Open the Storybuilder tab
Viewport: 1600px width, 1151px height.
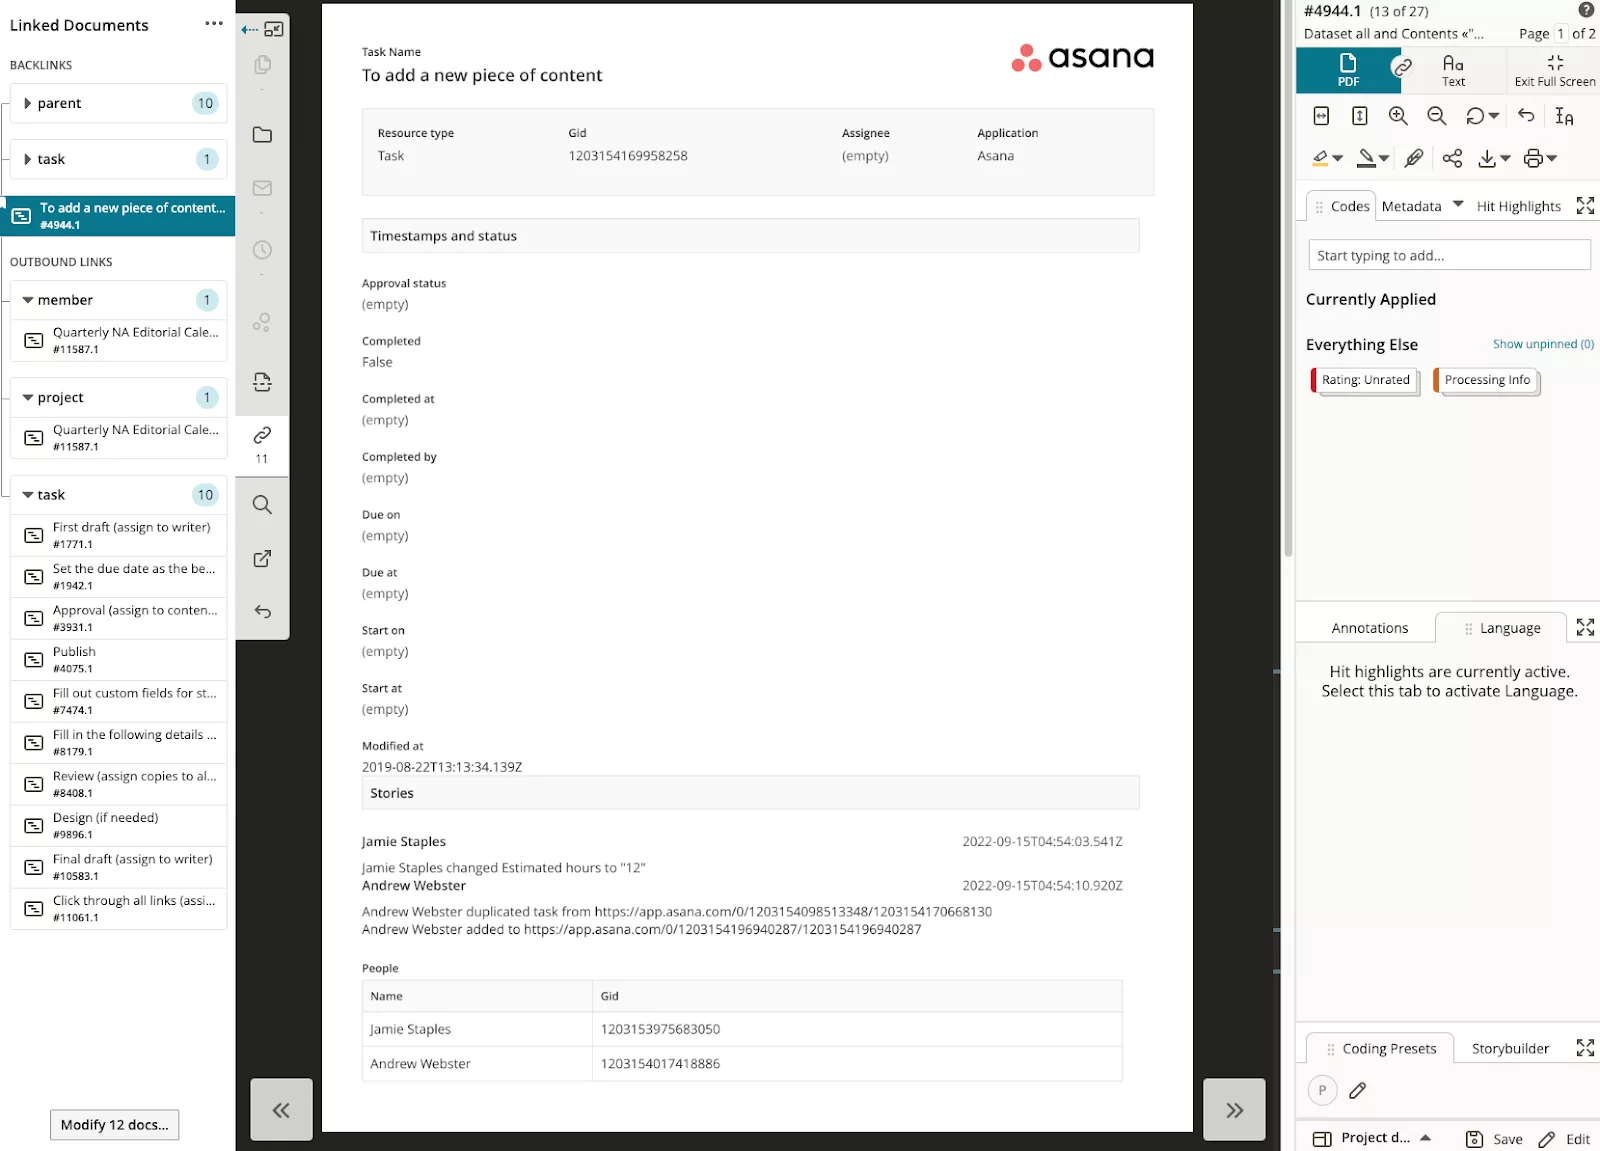click(1510, 1048)
